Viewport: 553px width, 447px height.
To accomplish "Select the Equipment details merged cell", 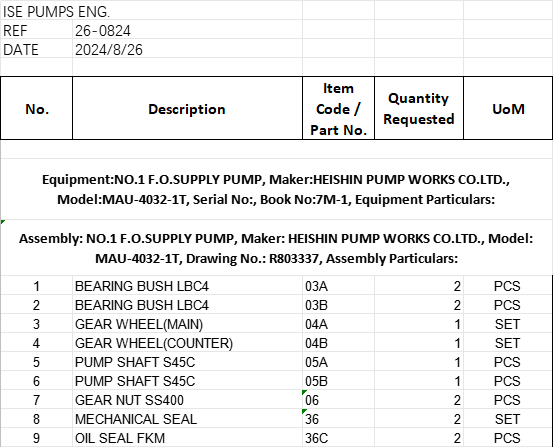I will (276, 189).
